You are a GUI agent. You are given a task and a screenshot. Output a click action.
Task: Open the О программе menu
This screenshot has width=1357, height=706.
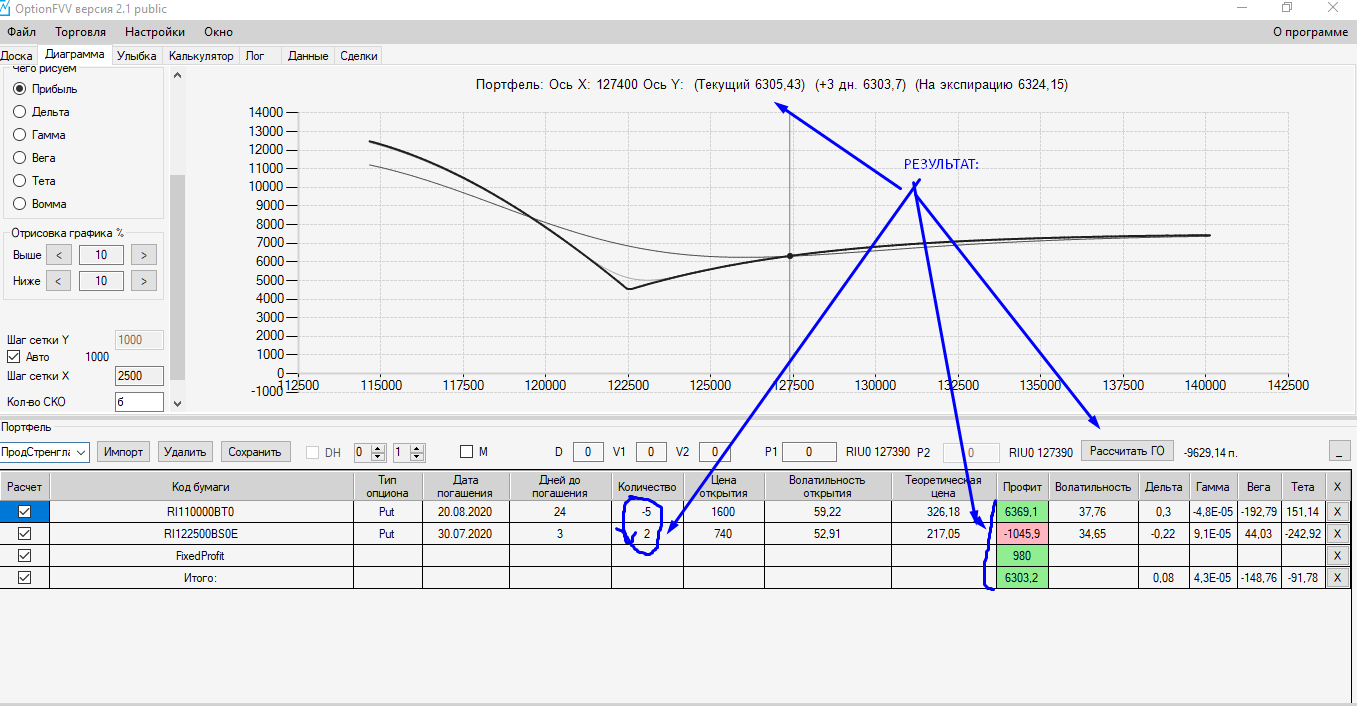pos(1310,32)
